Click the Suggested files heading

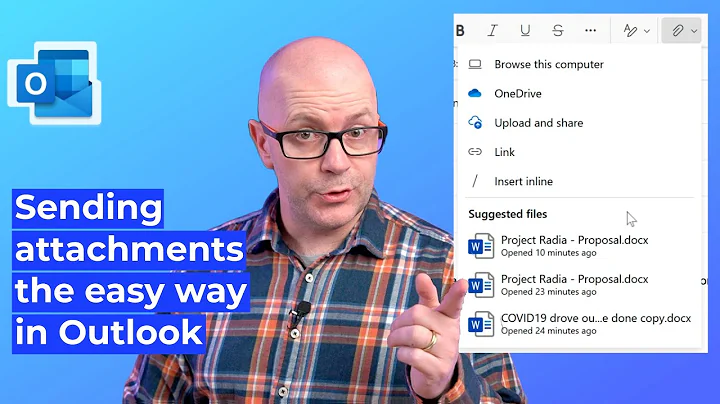(507, 214)
